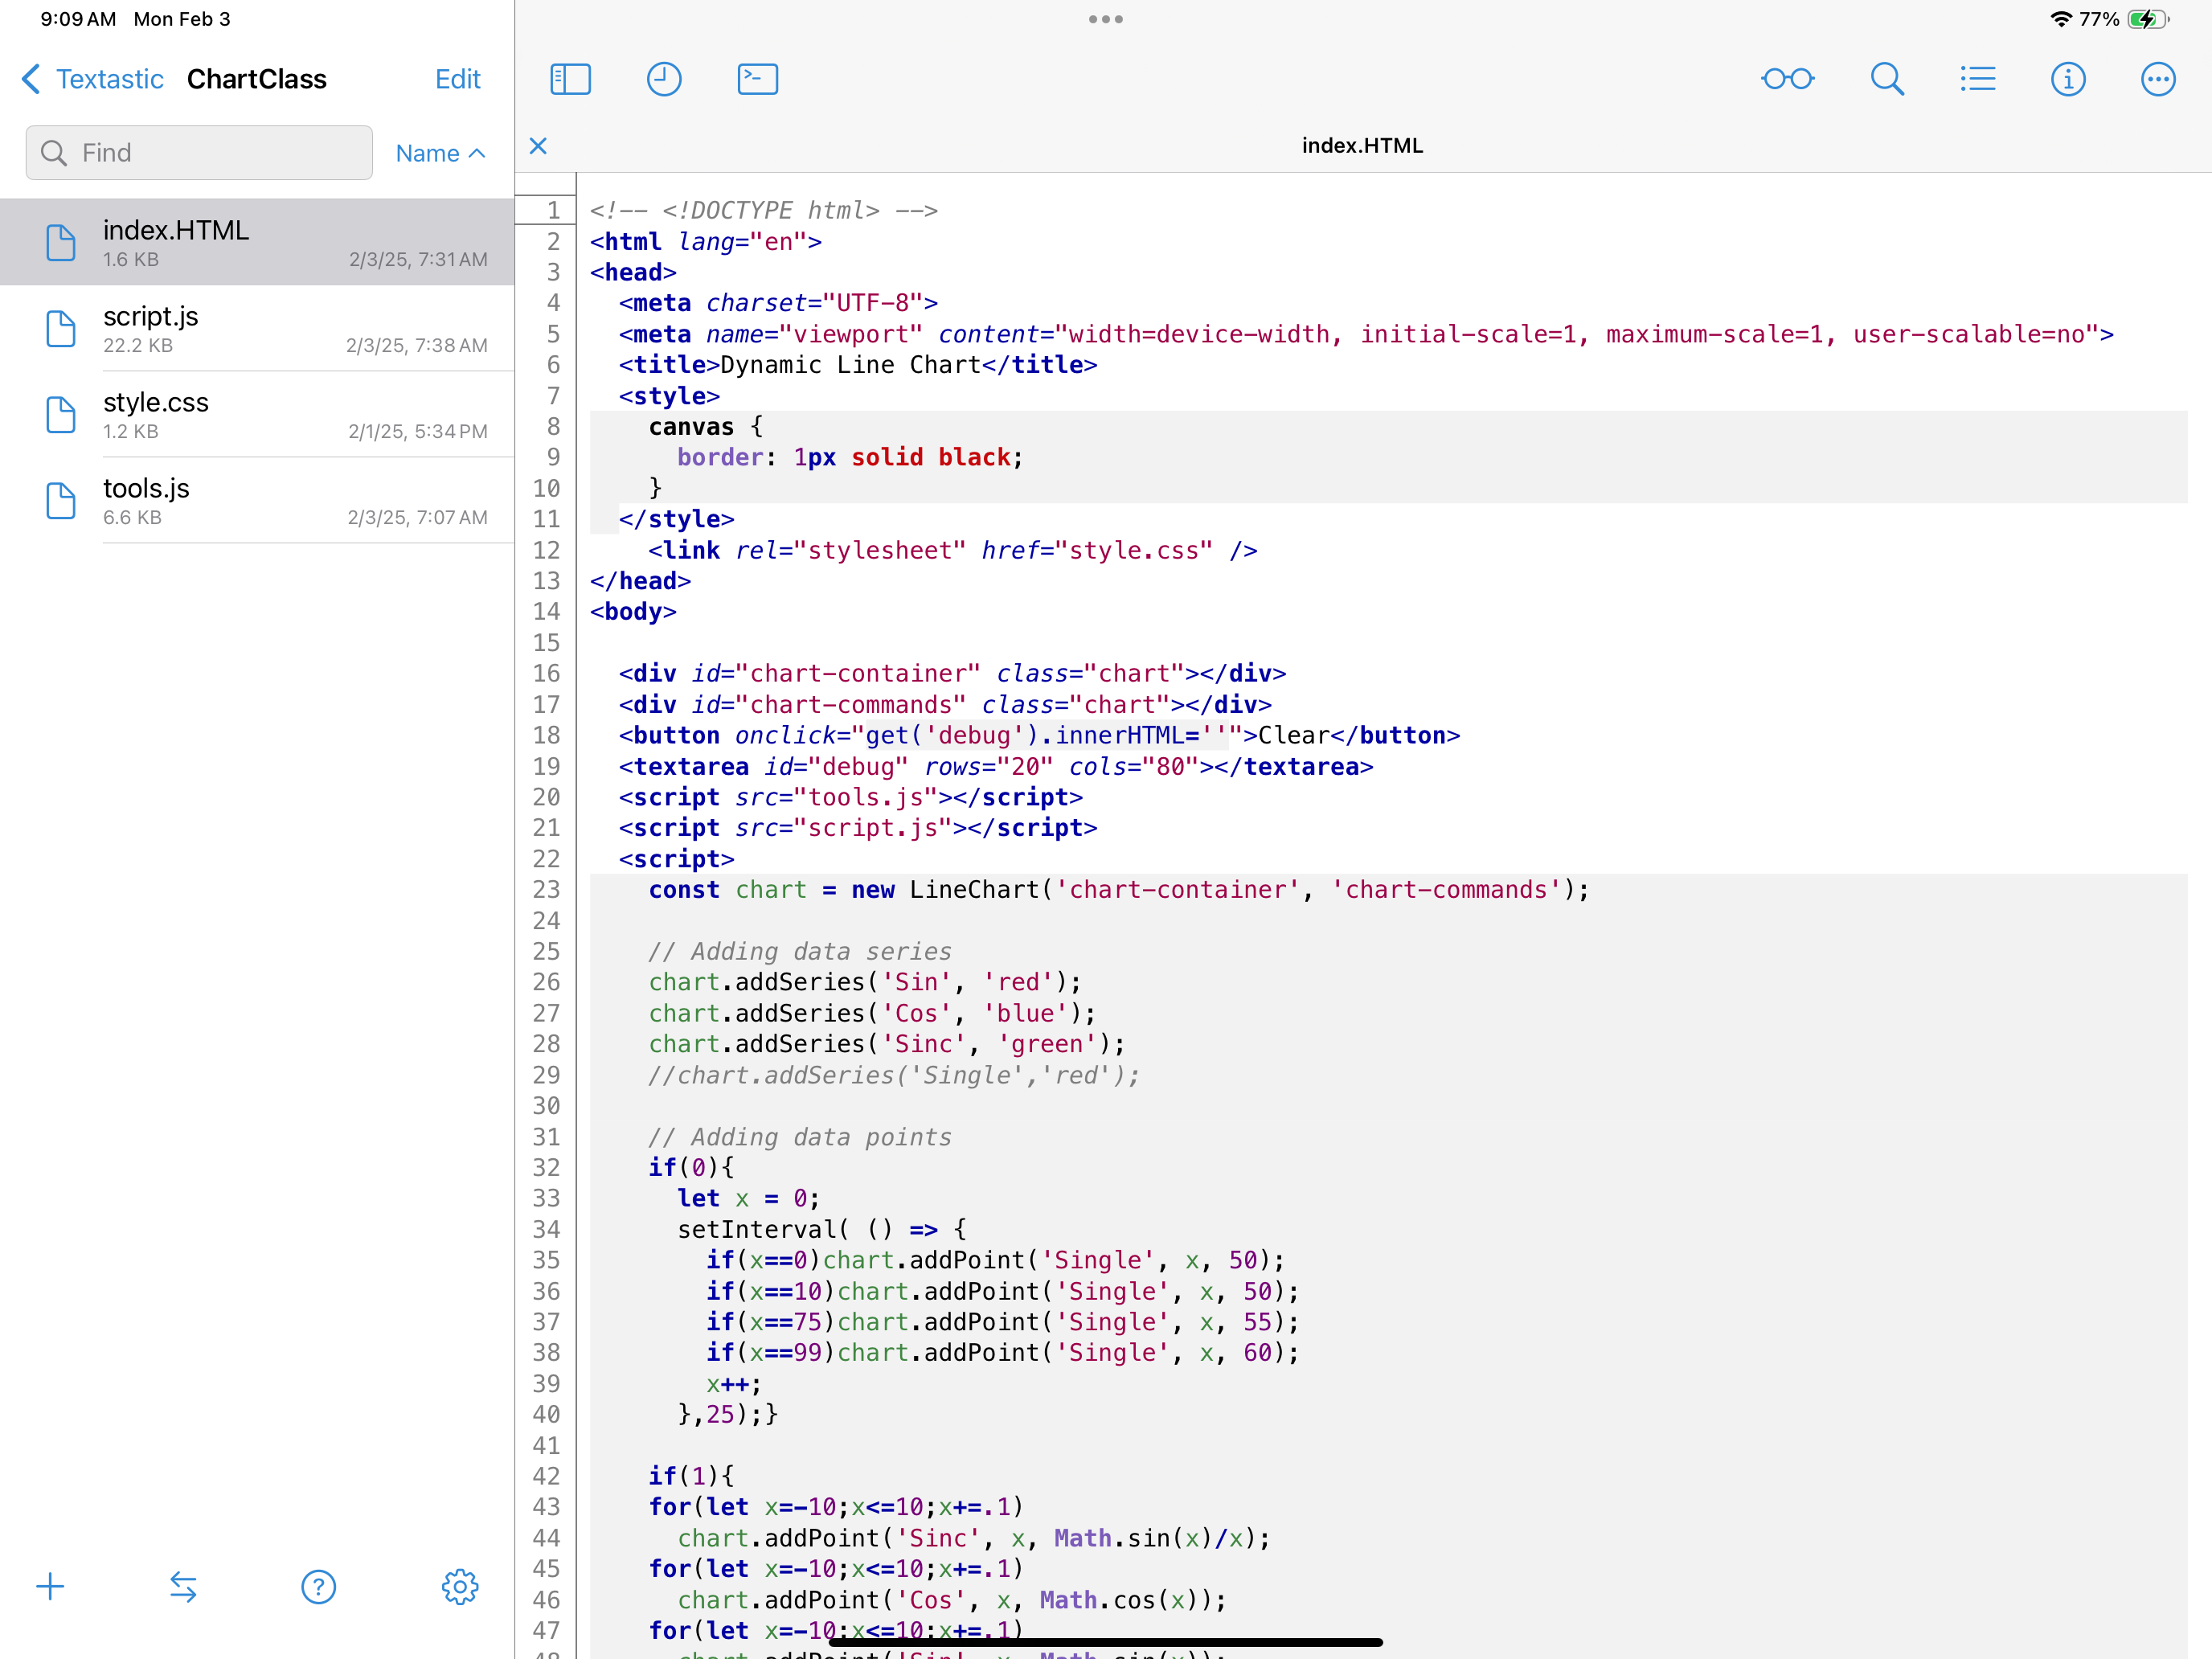
Task: Go back to Textastic
Action: tap(92, 79)
